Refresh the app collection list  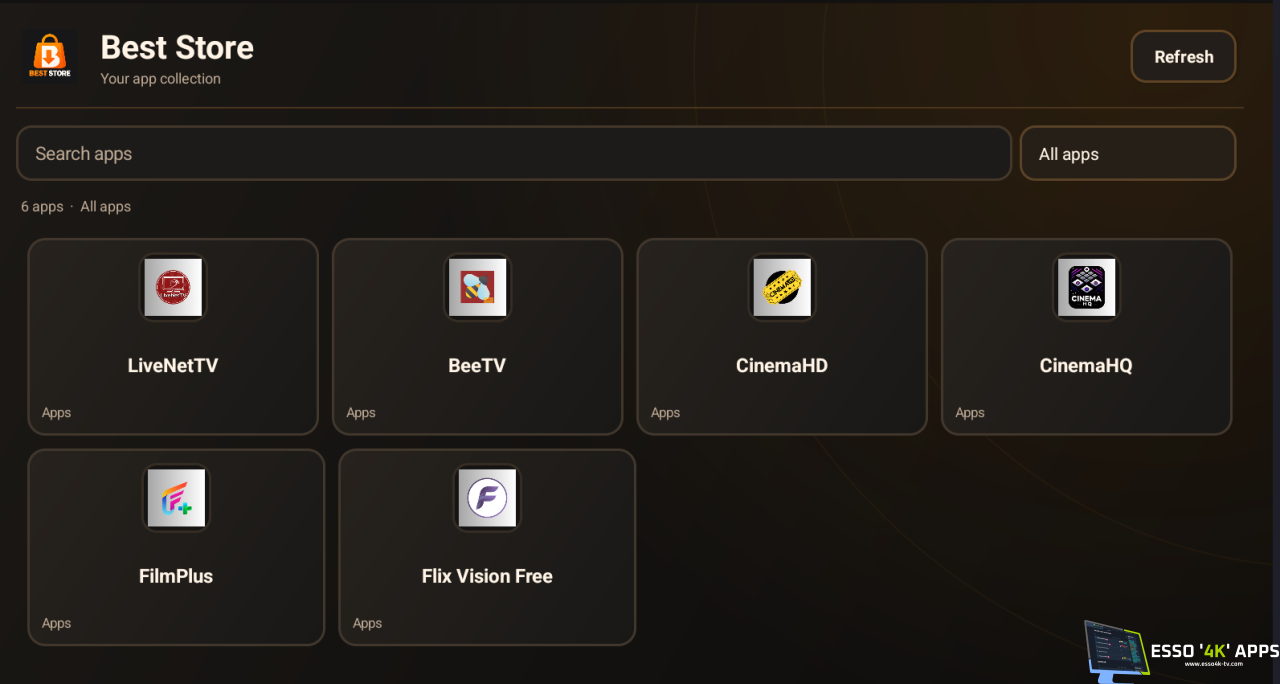1184,57
